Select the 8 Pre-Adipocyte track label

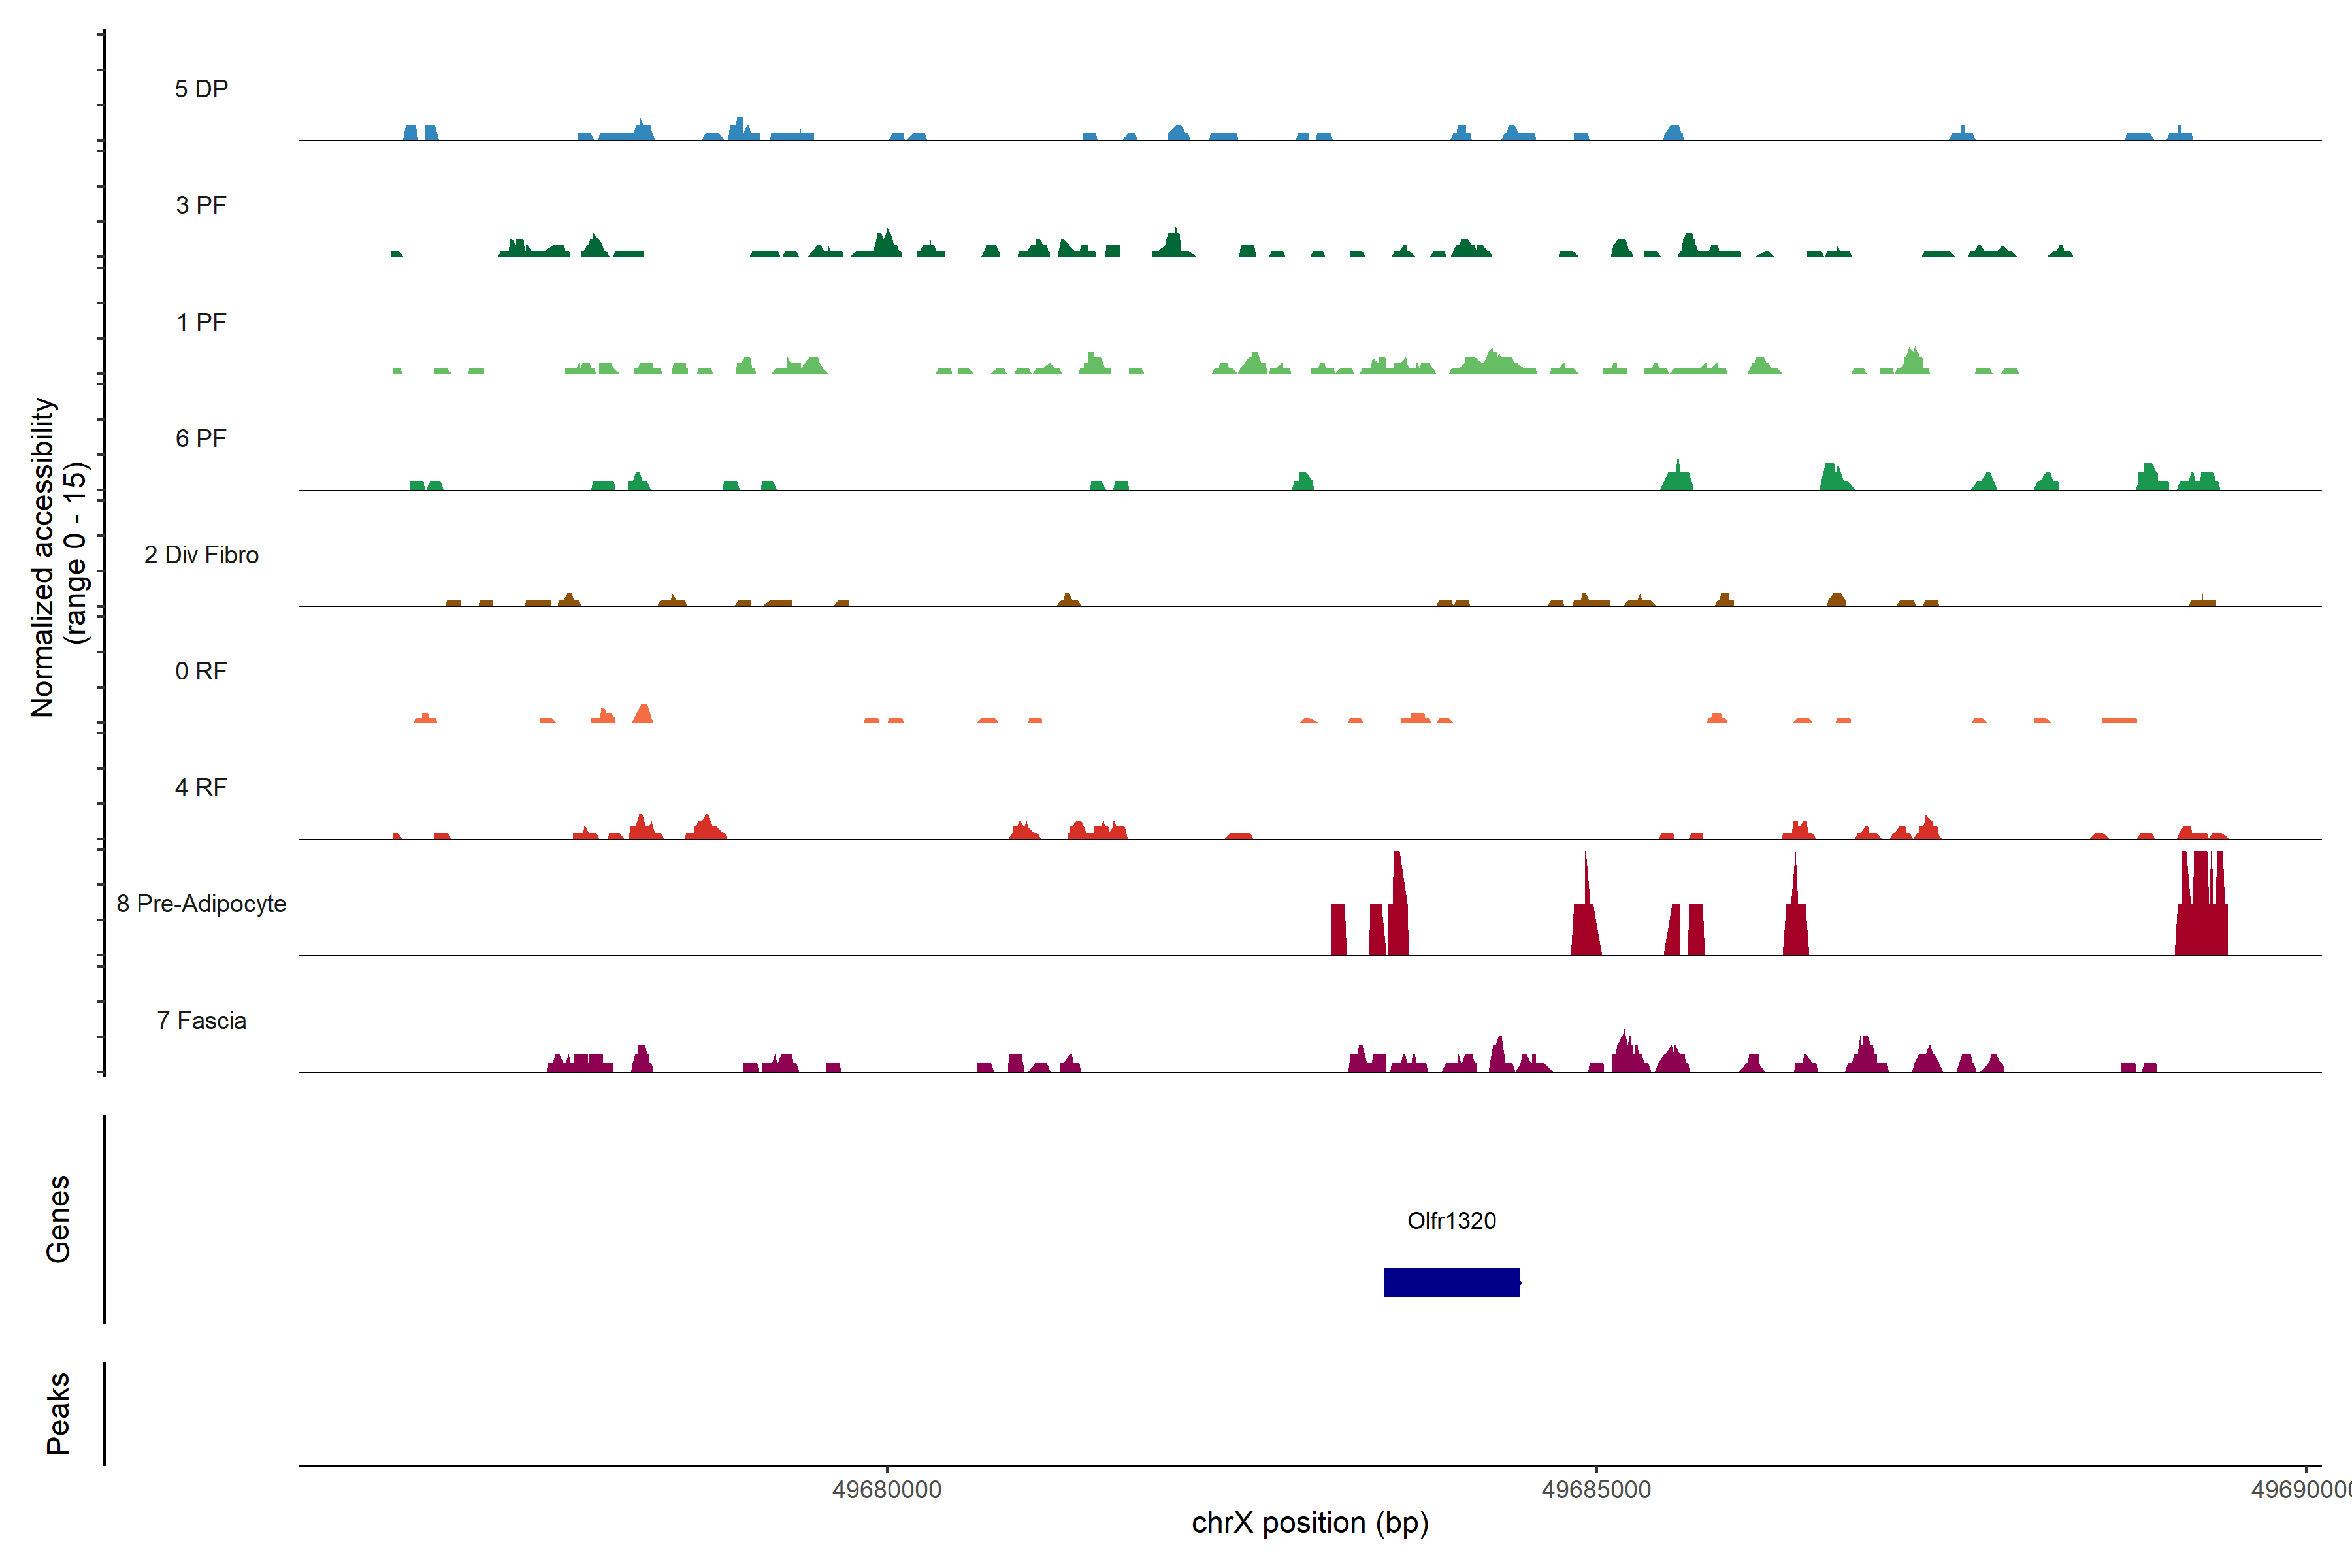201,903
